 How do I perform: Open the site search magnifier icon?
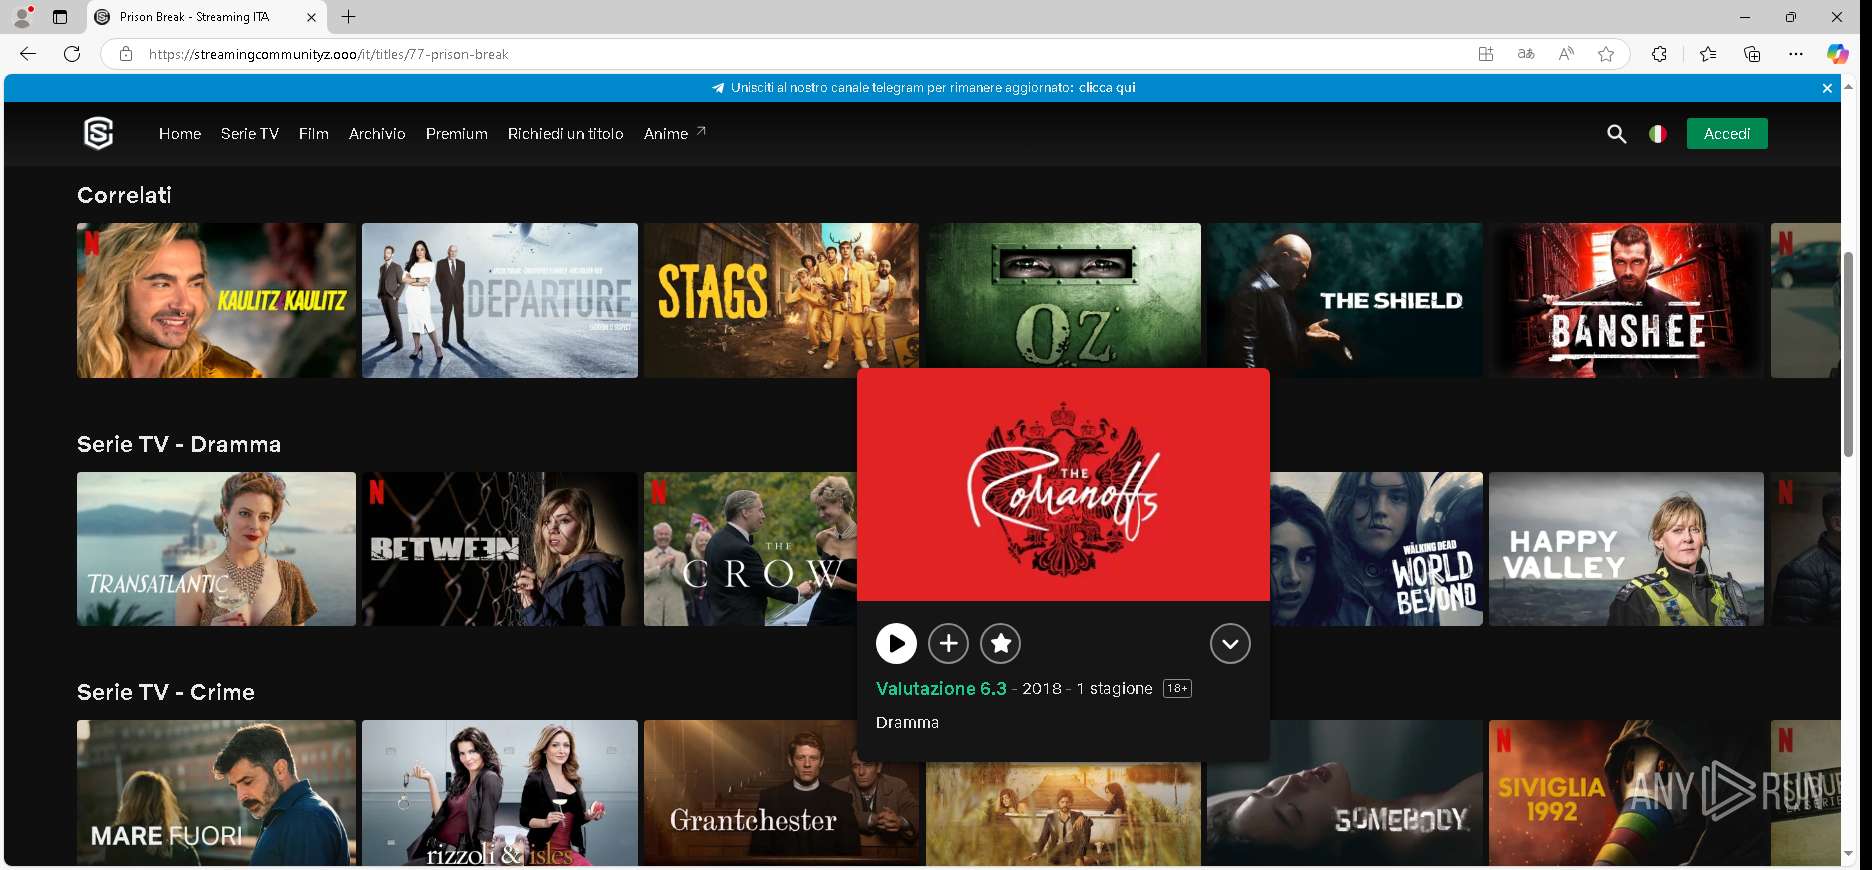(x=1616, y=134)
